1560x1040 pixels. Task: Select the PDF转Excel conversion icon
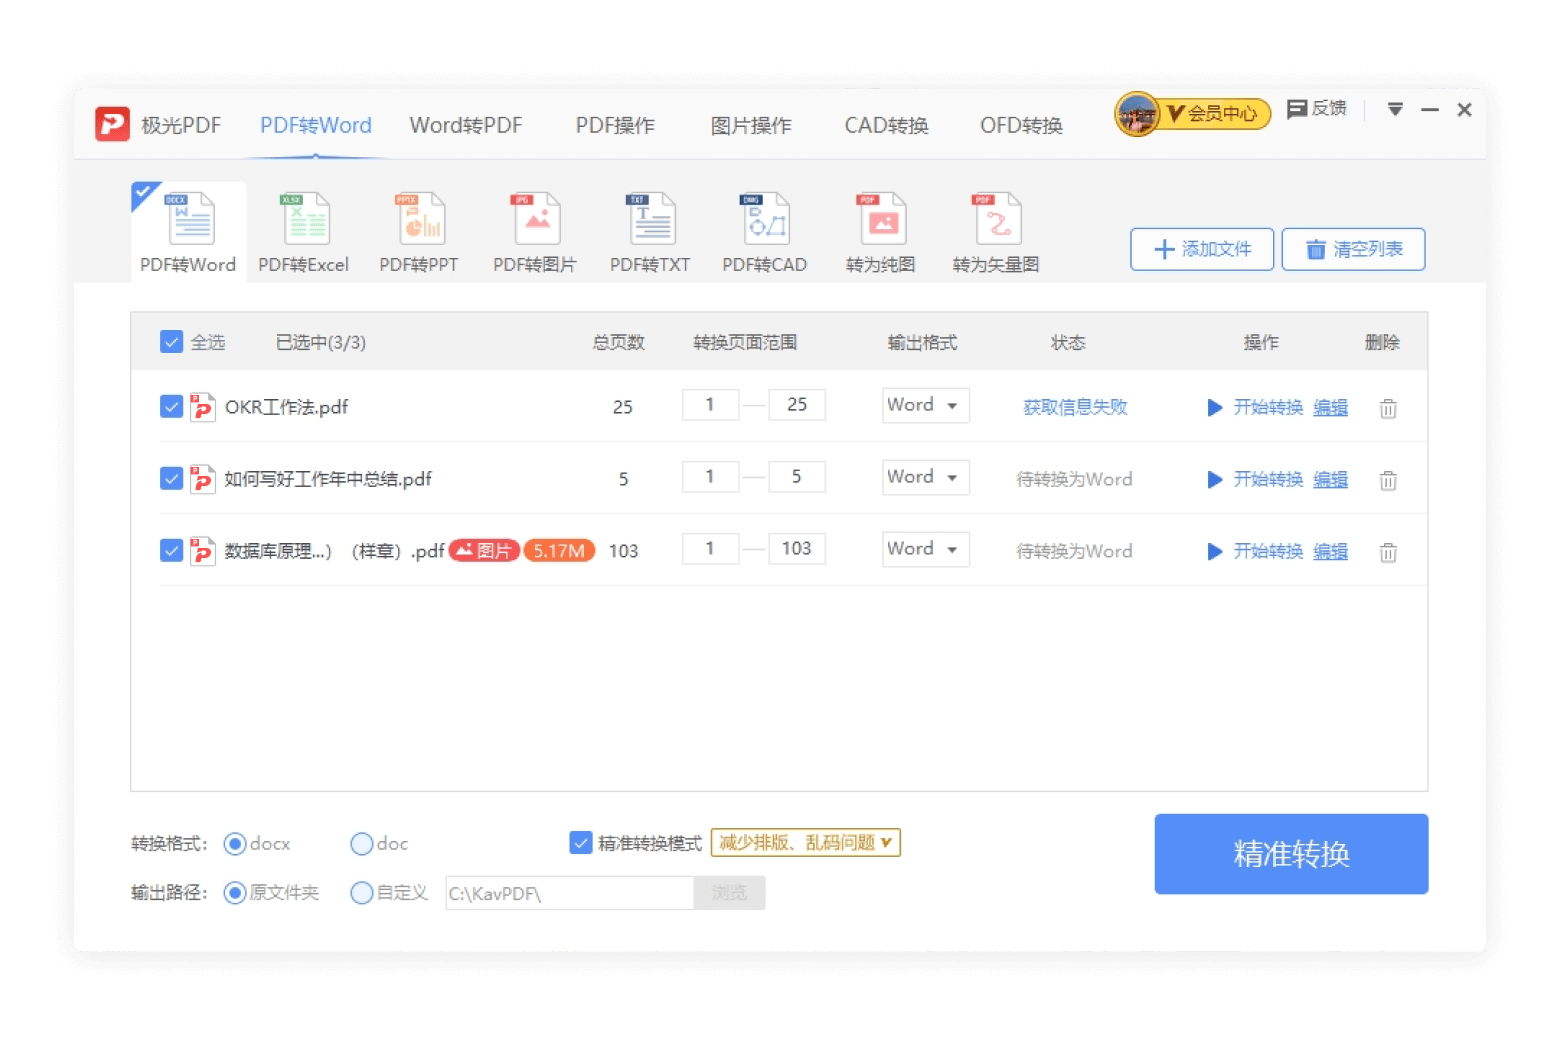[304, 220]
